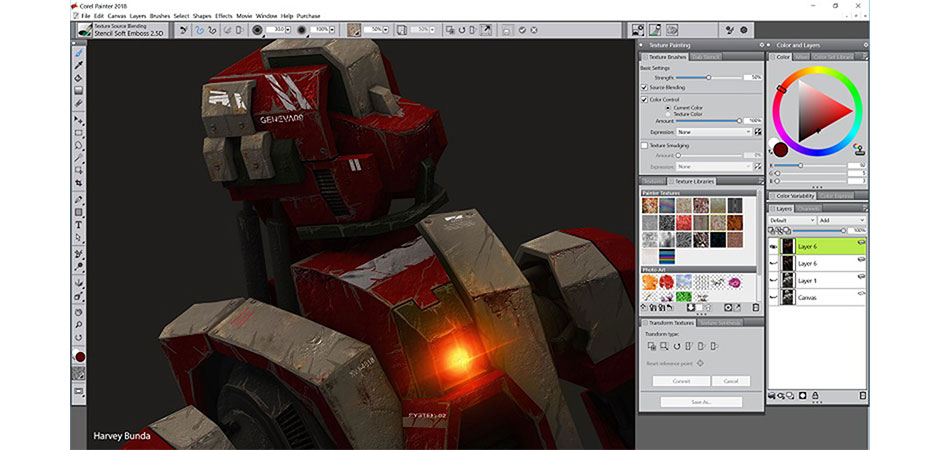
Task: Select the Brush tool in toolbox
Action: pyautogui.click(x=79, y=53)
